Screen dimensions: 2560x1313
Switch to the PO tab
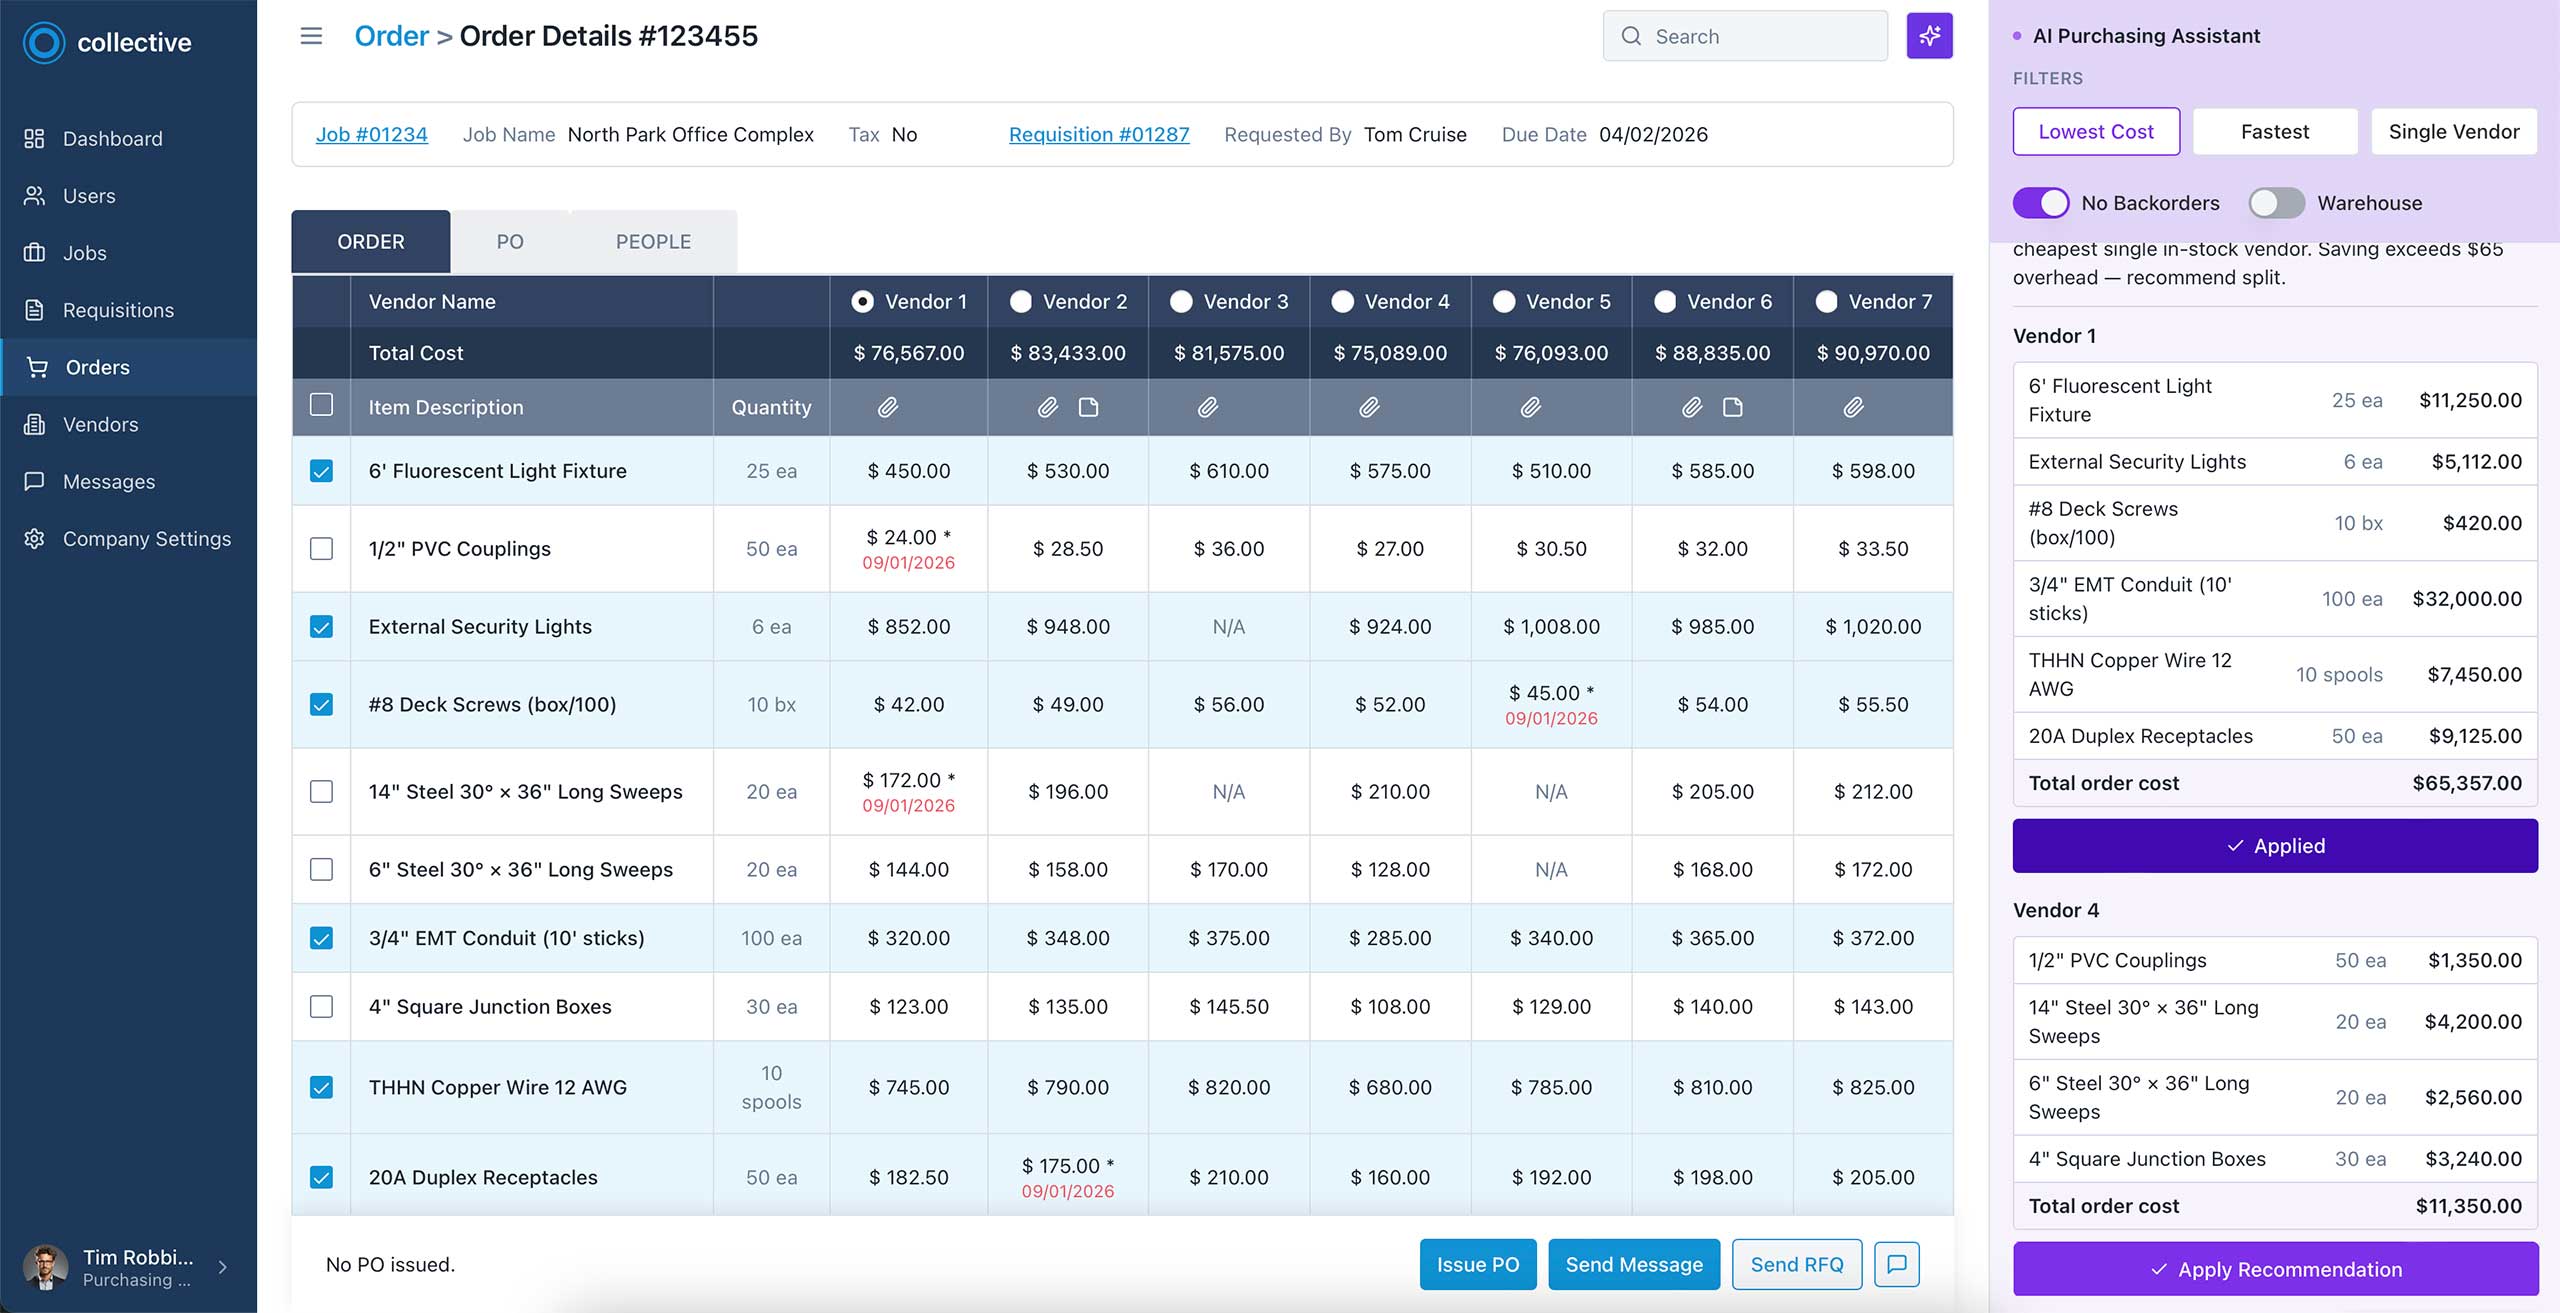click(x=510, y=241)
